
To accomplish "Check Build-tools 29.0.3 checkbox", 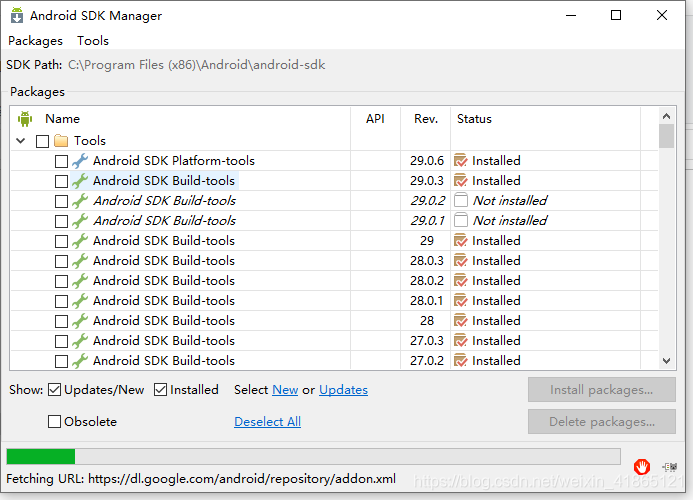I will (61, 181).
